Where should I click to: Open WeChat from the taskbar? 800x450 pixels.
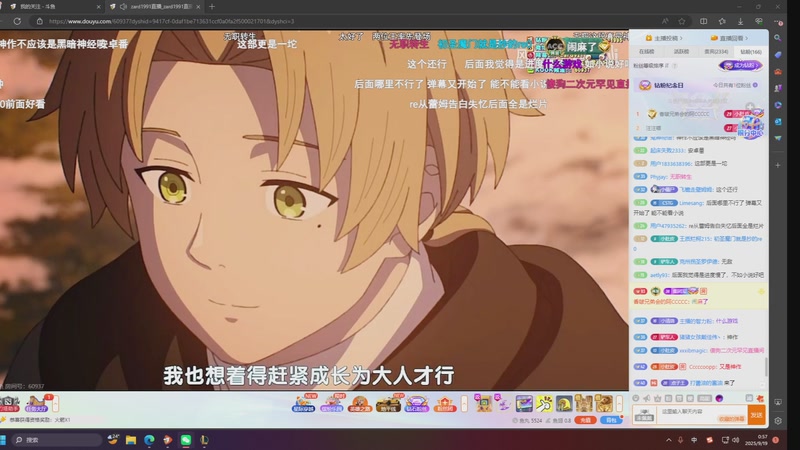tap(186, 440)
